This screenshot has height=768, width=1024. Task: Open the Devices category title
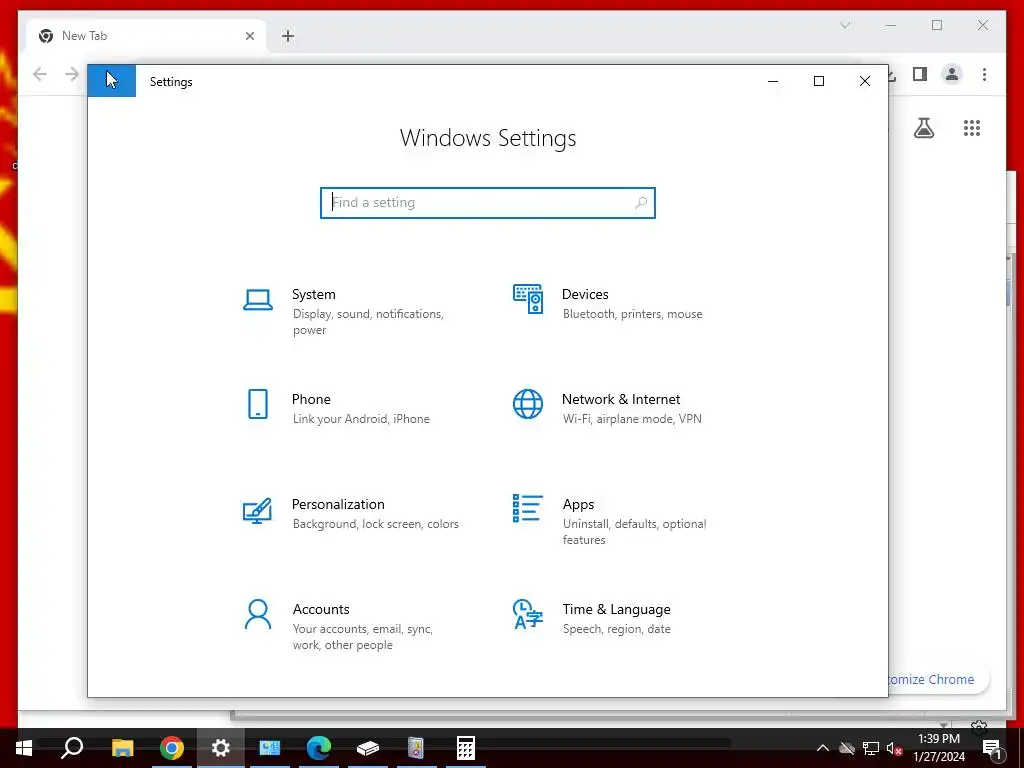(x=585, y=295)
